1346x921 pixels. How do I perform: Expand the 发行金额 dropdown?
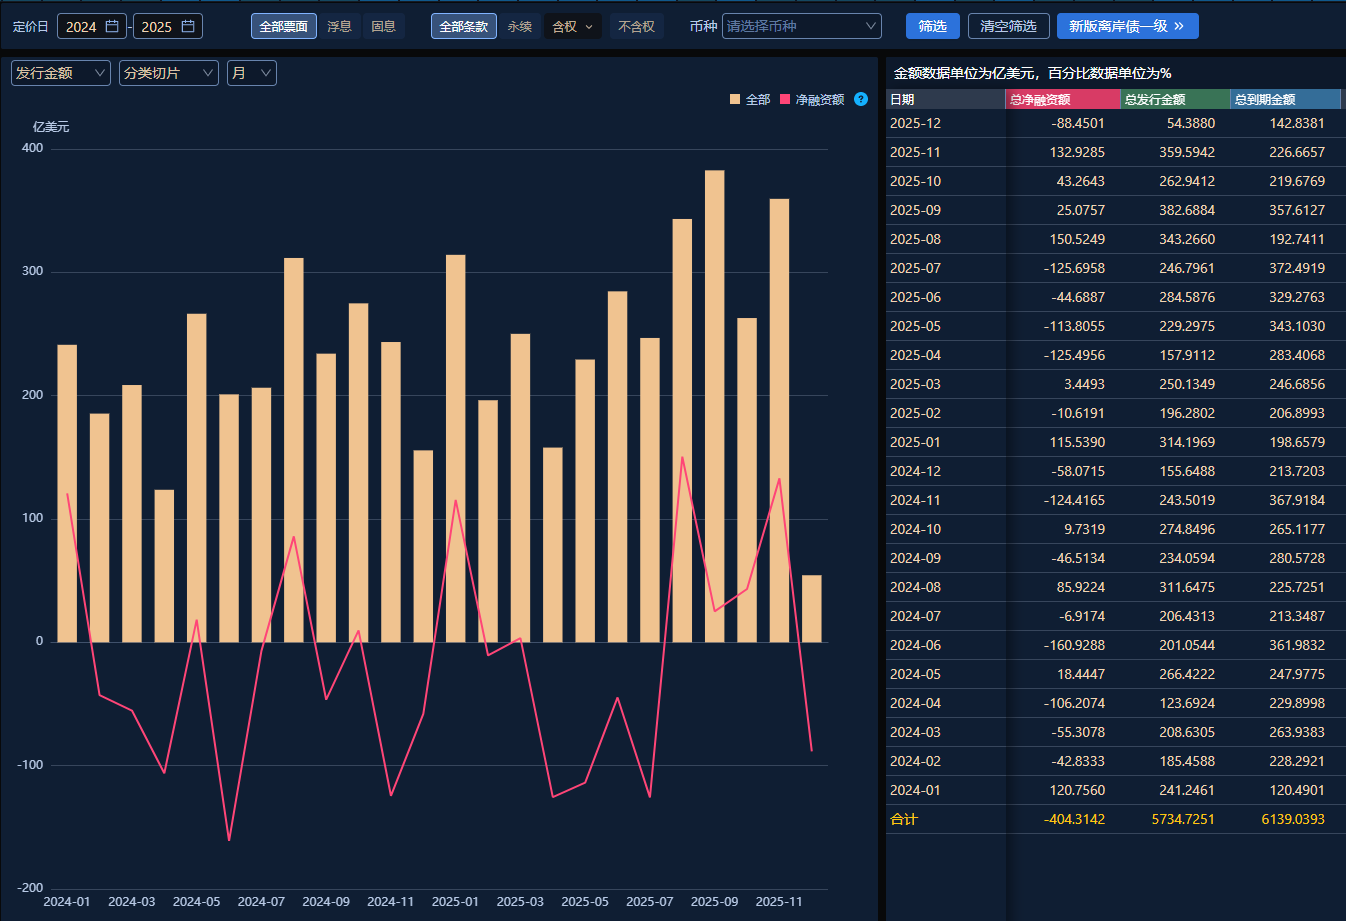[61, 73]
